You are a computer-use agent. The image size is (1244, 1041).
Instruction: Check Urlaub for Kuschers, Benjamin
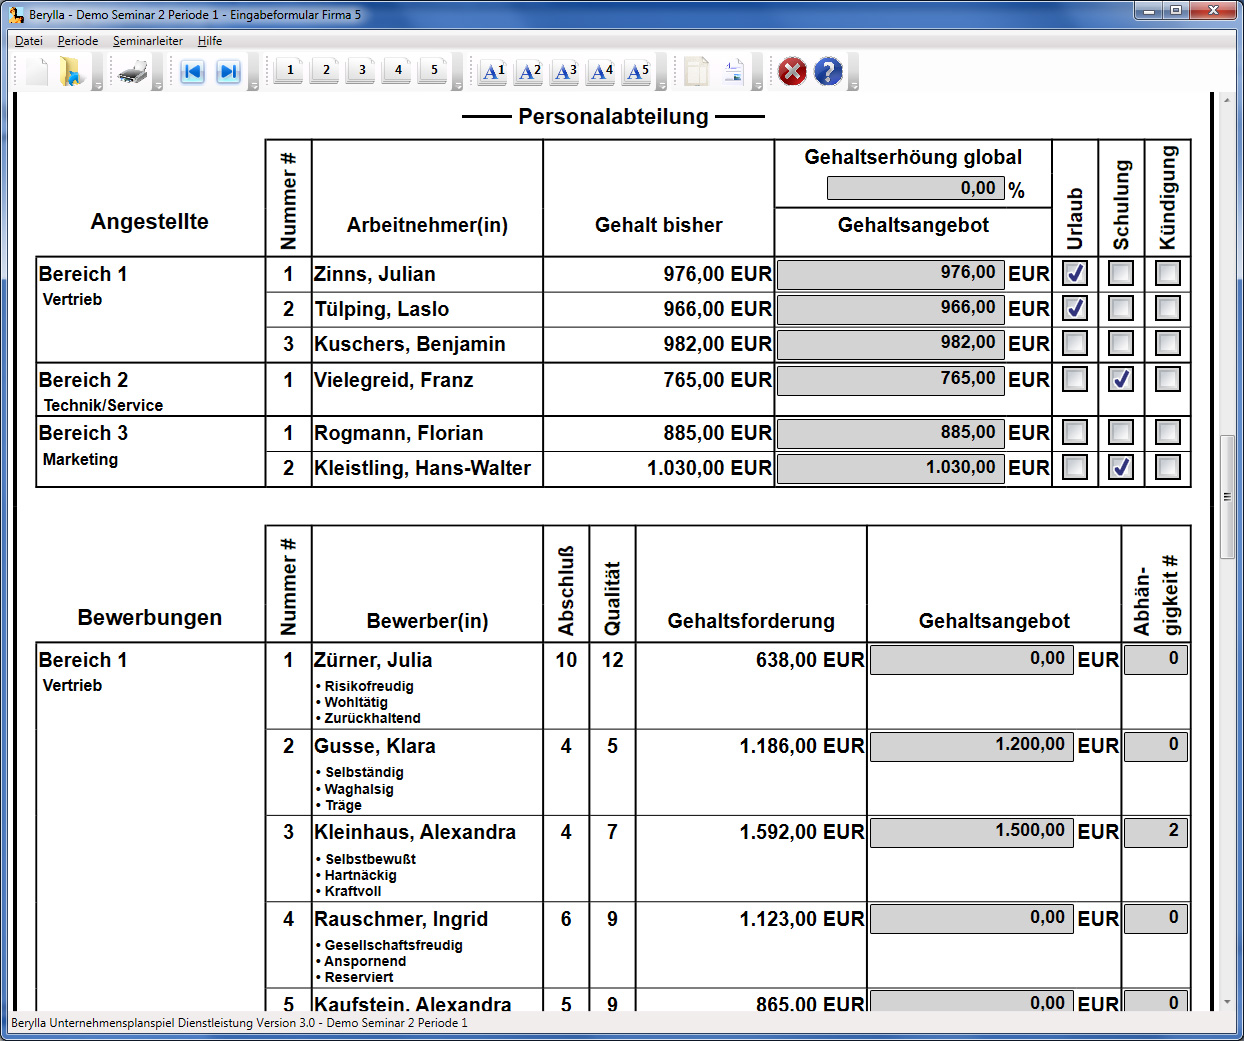[x=1075, y=343]
